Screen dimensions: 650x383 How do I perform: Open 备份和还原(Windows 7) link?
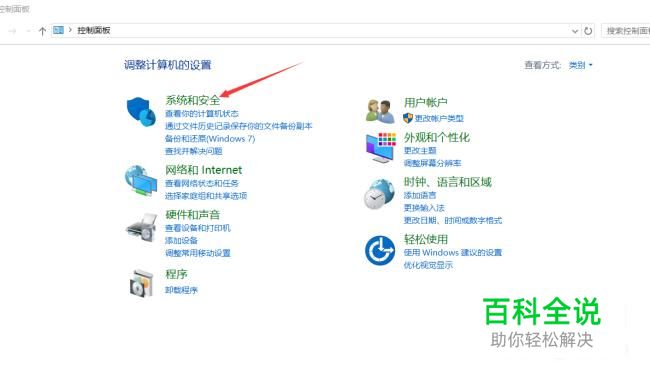coord(210,138)
